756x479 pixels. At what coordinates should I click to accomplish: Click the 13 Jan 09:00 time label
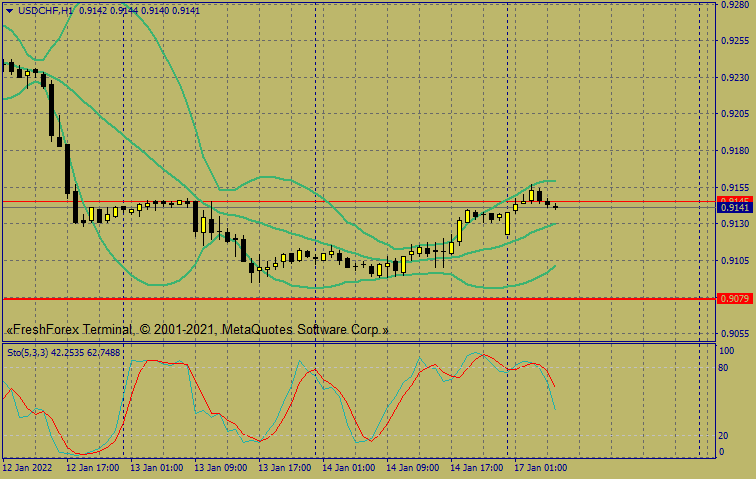tap(221, 467)
